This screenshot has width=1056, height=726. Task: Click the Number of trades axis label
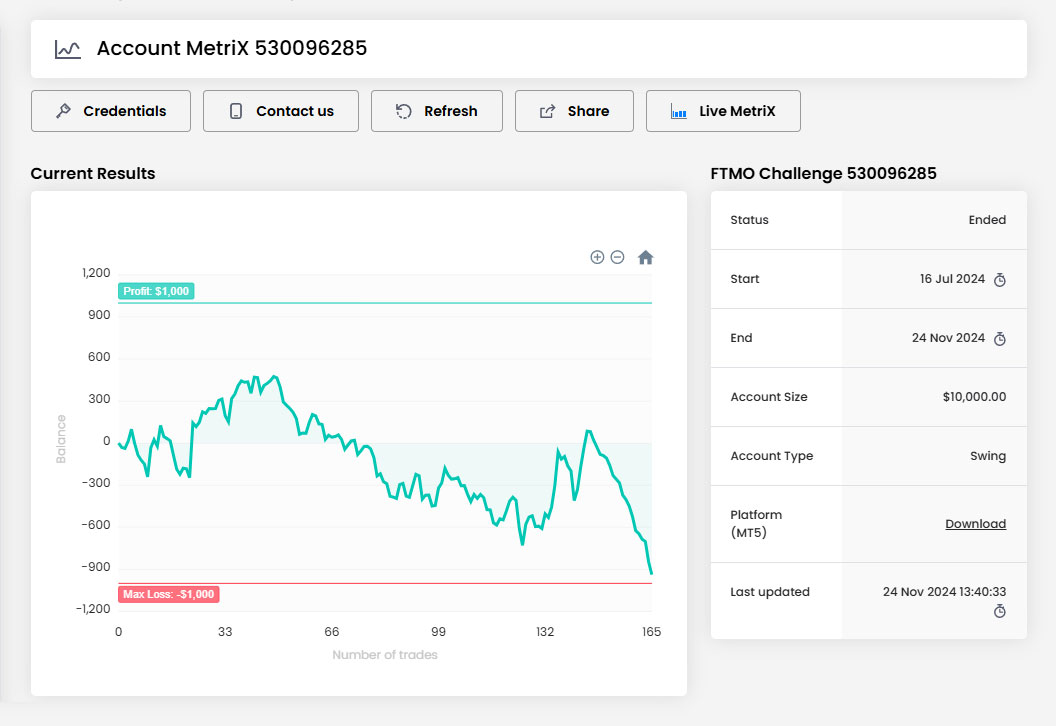coord(385,655)
